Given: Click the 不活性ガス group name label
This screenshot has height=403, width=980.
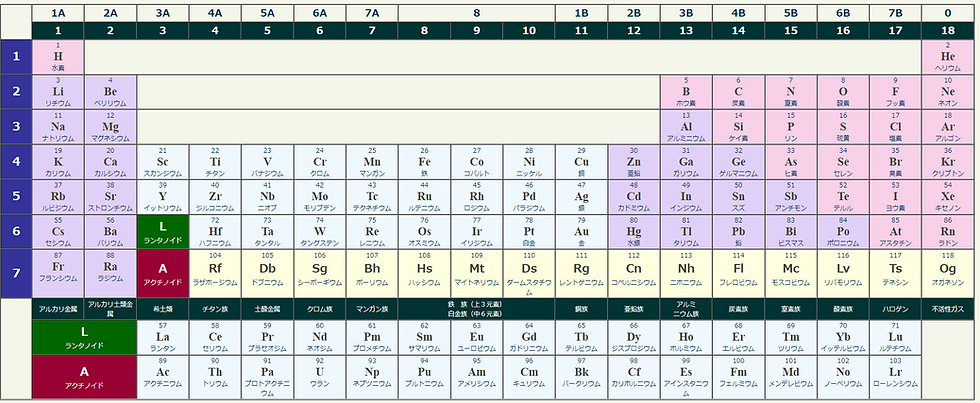Looking at the screenshot, I should pyautogui.click(x=948, y=309).
